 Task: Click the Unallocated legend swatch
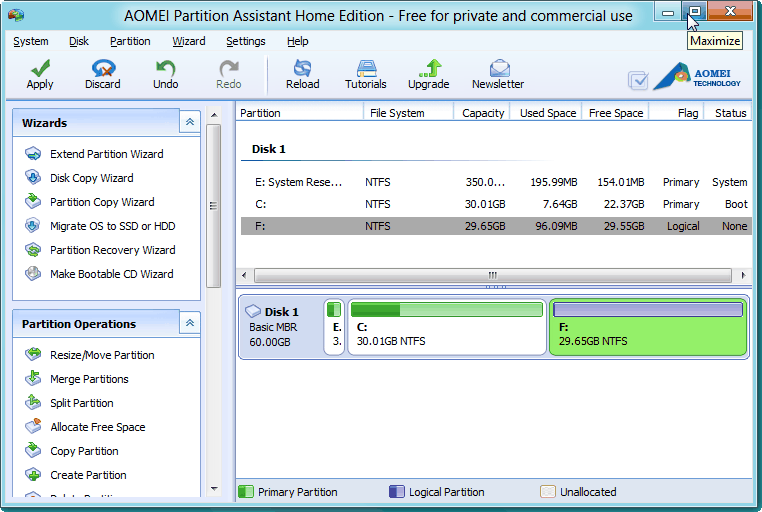click(548, 492)
